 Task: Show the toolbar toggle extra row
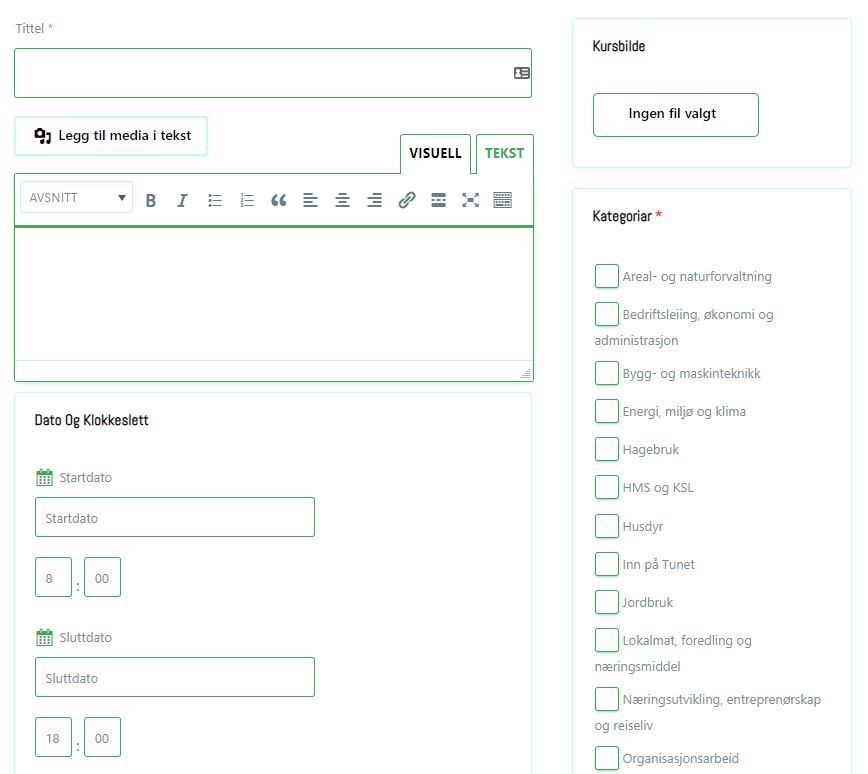pyautogui.click(x=502, y=200)
